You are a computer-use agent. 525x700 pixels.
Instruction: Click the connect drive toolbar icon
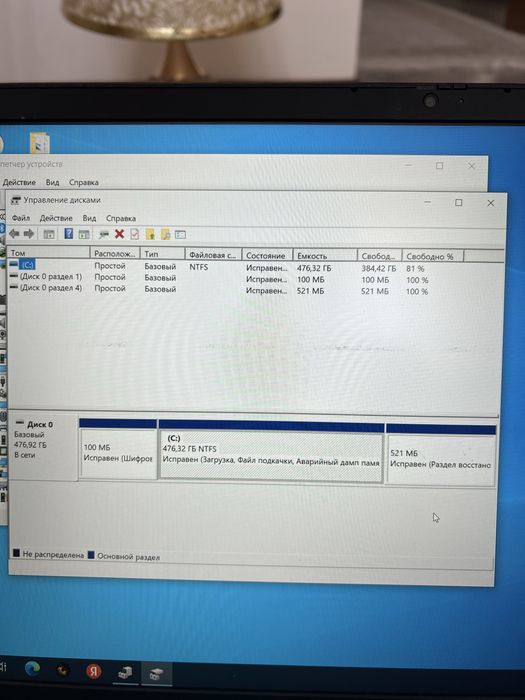pyautogui.click(x=104, y=234)
